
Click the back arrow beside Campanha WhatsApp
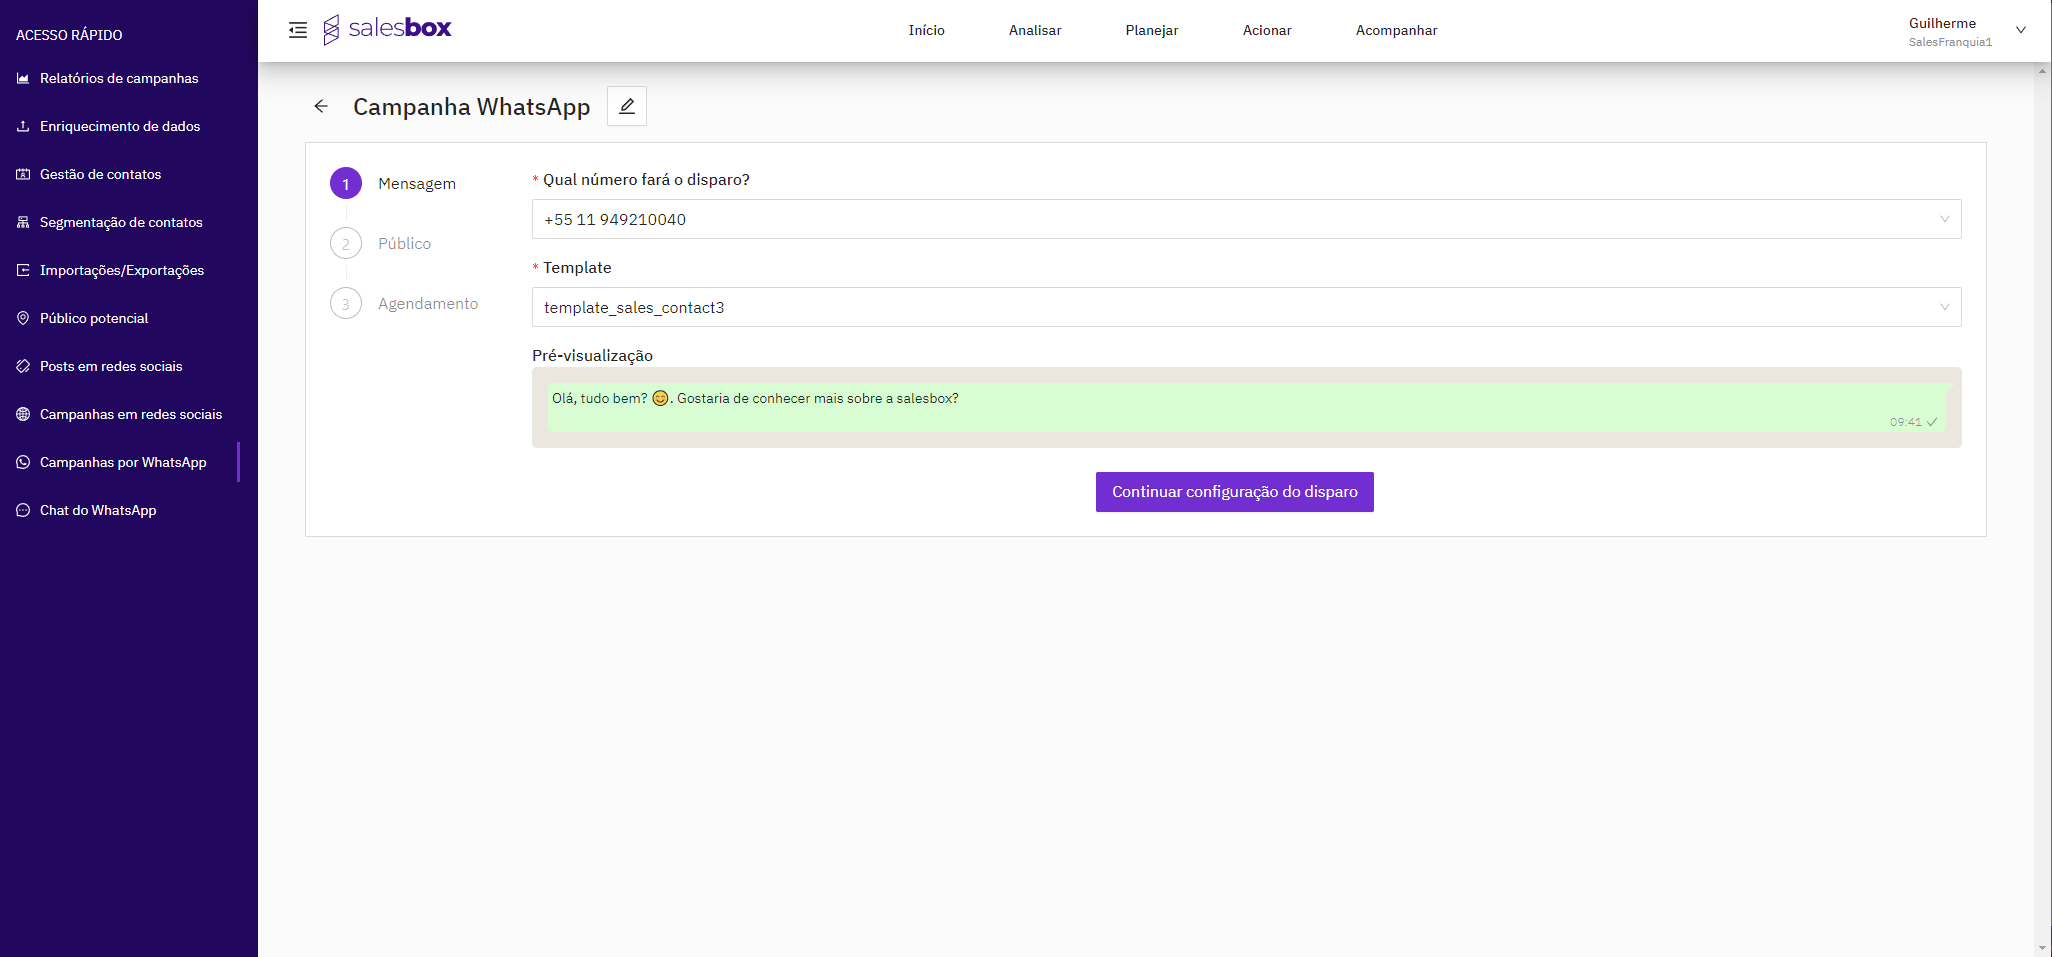[321, 106]
